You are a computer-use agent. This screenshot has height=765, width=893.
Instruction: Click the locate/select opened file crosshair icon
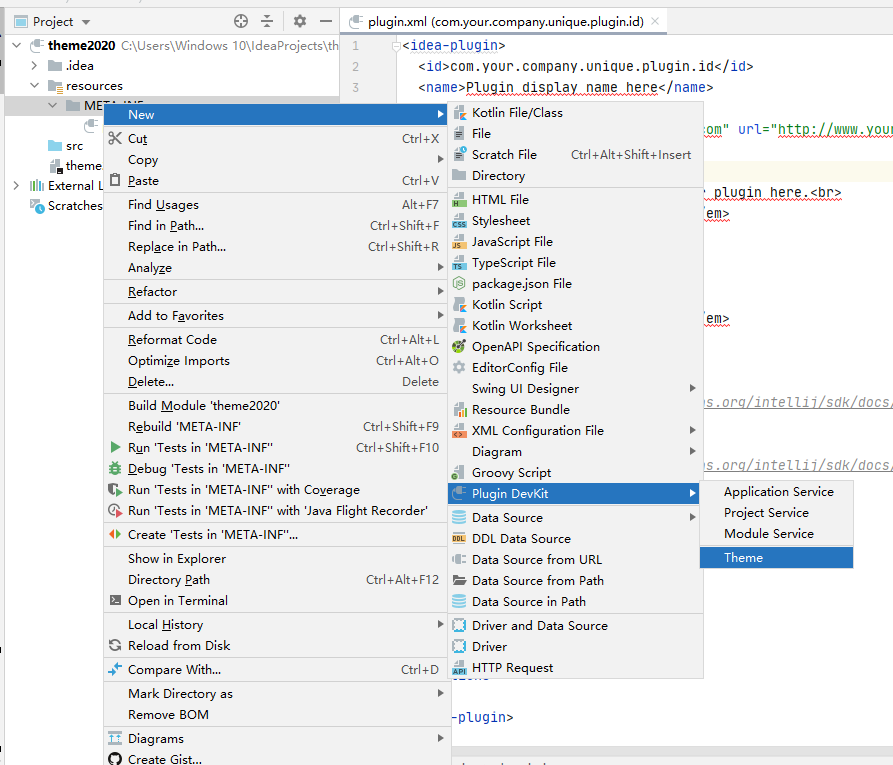point(241,22)
